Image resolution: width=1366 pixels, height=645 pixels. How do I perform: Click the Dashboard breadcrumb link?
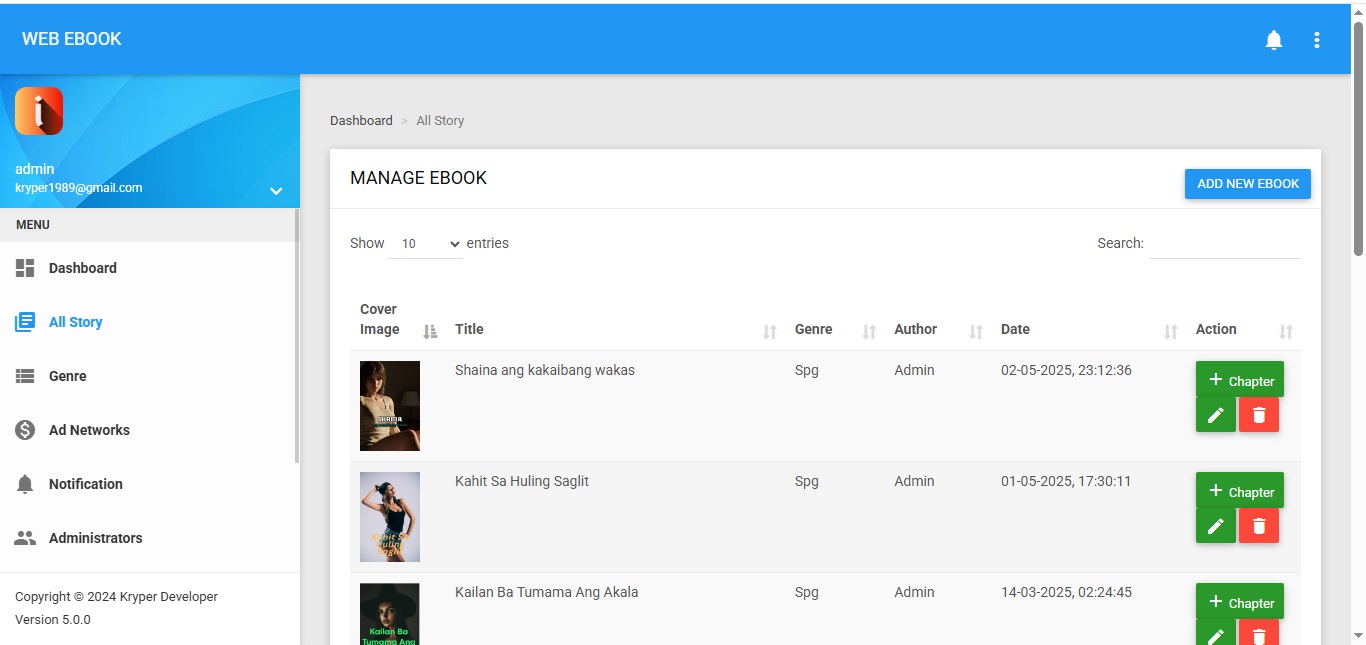pos(361,121)
